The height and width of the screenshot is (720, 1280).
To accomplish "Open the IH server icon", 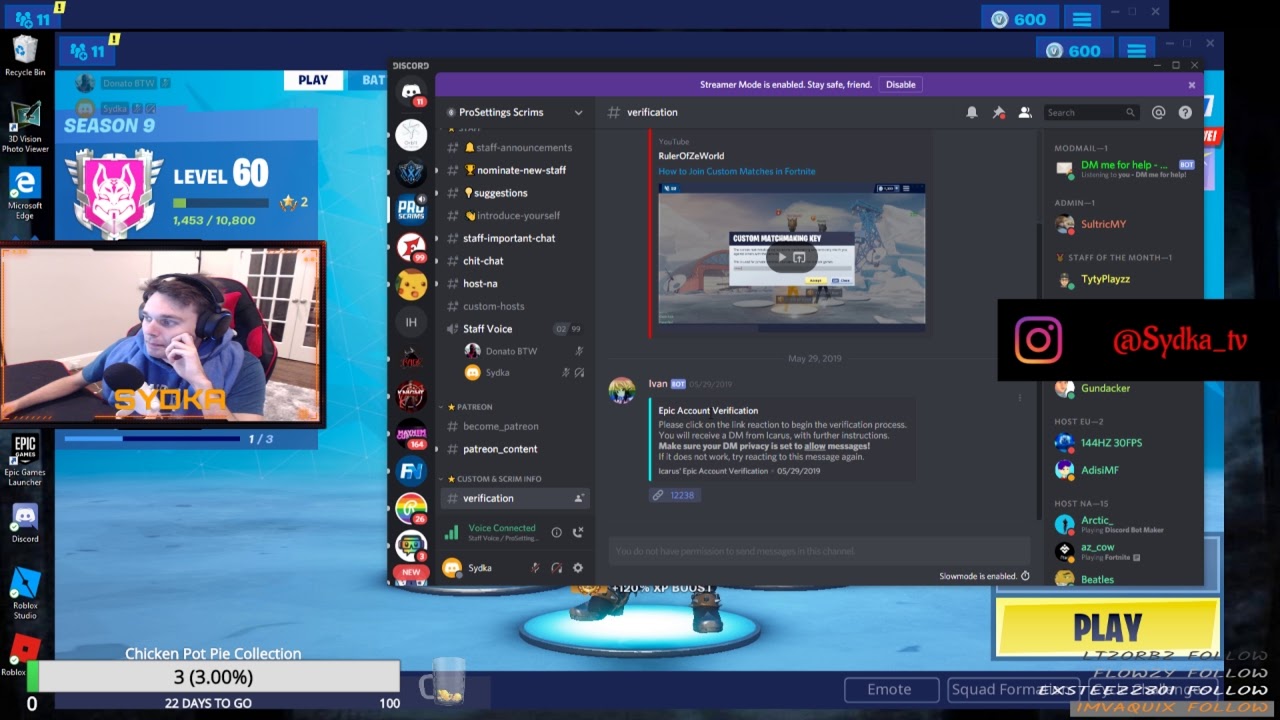I will tap(411, 322).
